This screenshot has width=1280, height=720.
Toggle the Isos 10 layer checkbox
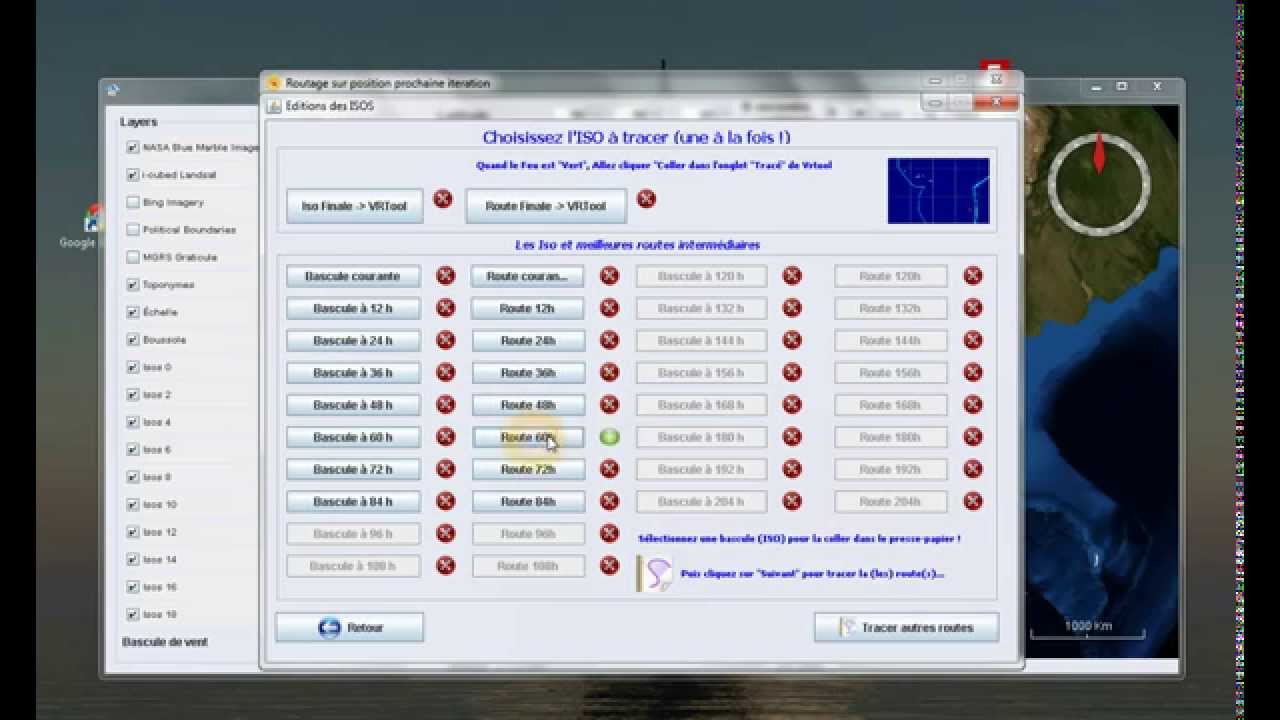click(x=133, y=504)
